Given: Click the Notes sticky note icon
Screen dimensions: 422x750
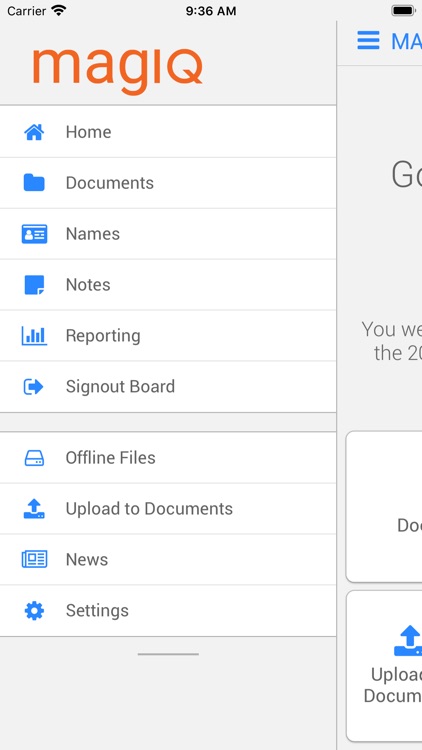Looking at the screenshot, I should (34, 285).
